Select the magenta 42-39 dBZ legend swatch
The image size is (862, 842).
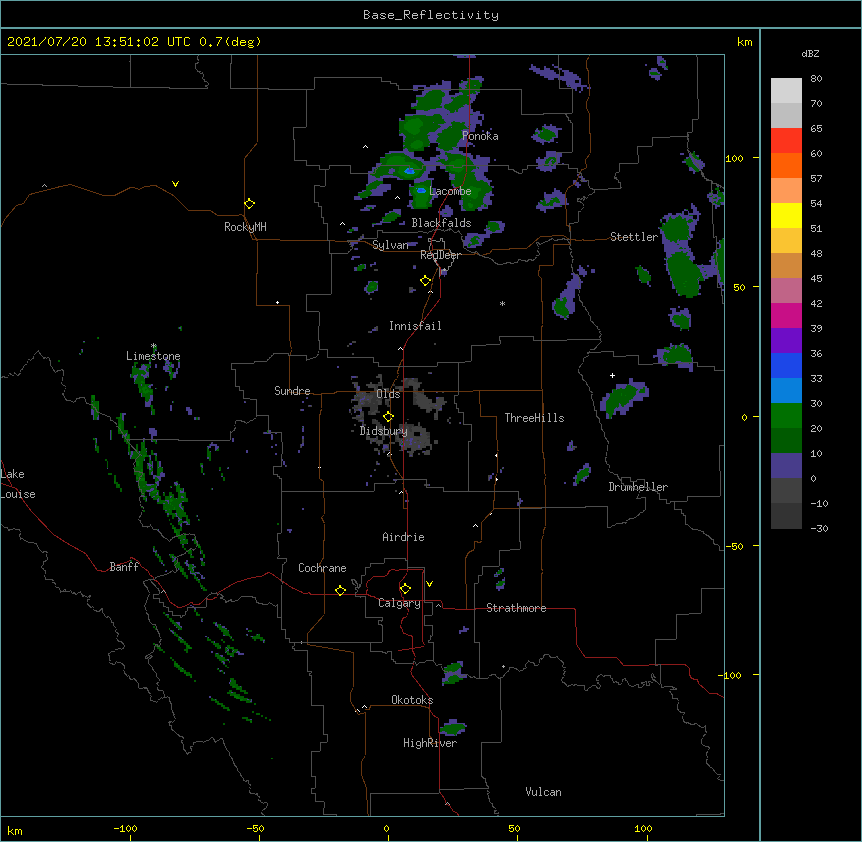(x=786, y=315)
